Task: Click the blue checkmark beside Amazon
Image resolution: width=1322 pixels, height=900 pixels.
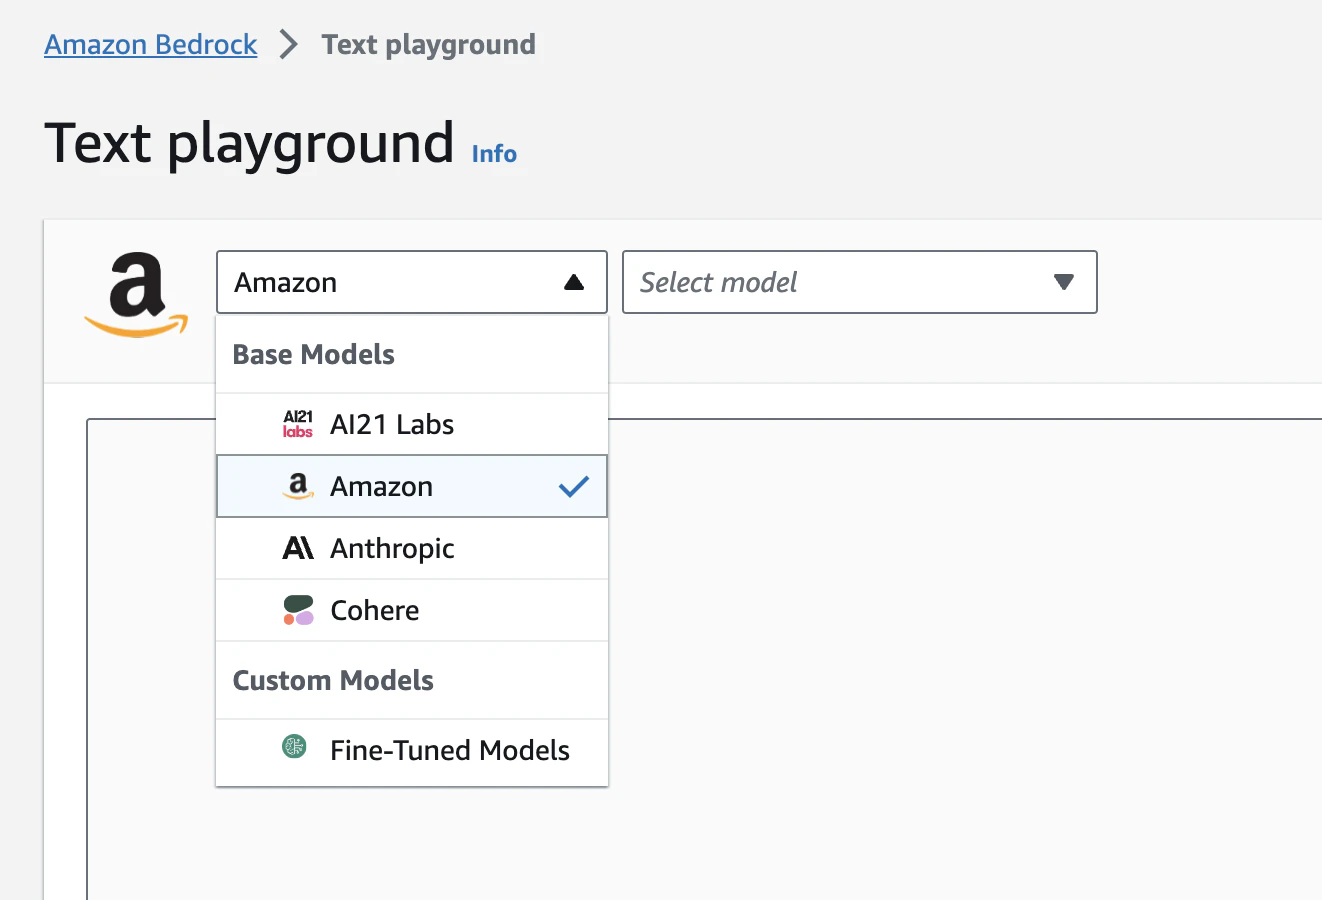Action: 574,487
